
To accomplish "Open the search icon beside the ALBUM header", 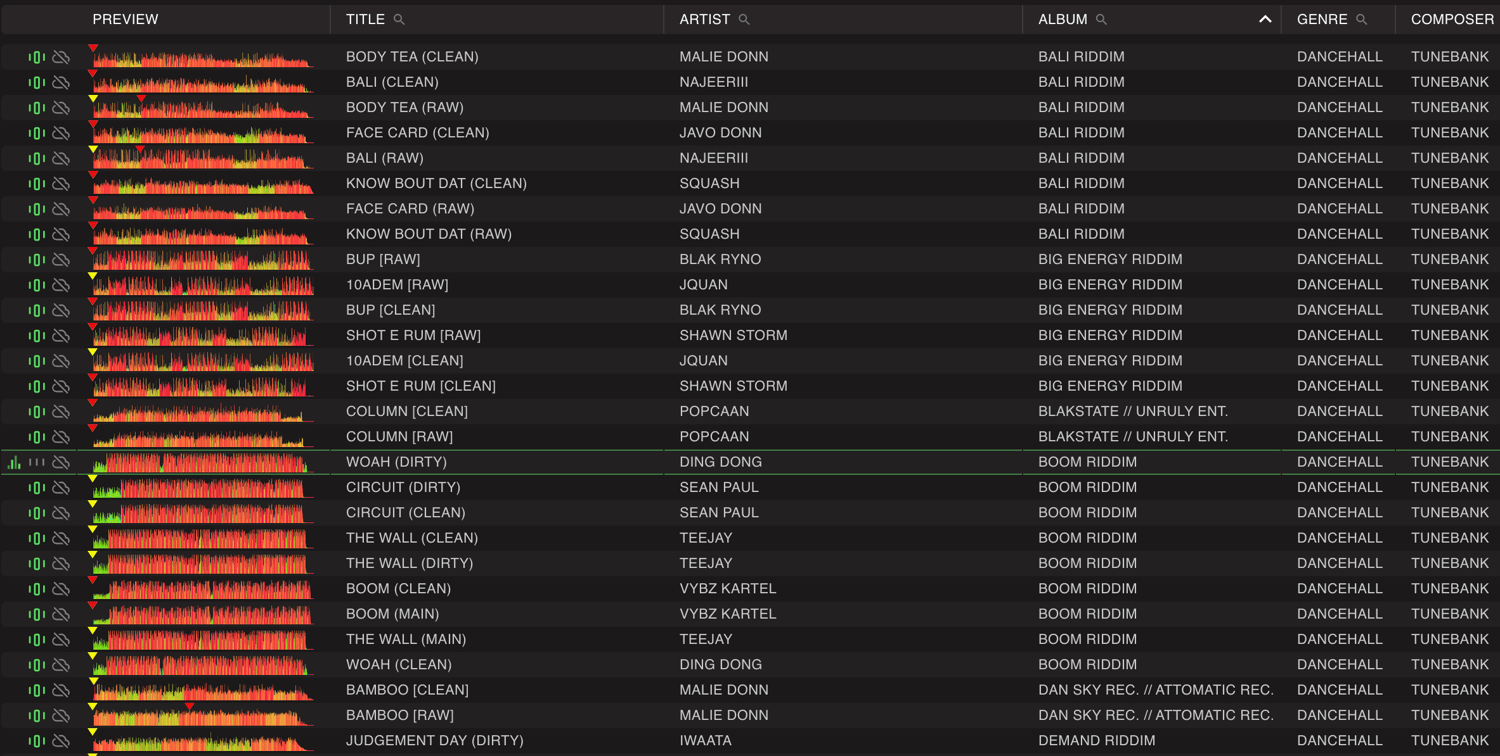I will click(x=1101, y=20).
